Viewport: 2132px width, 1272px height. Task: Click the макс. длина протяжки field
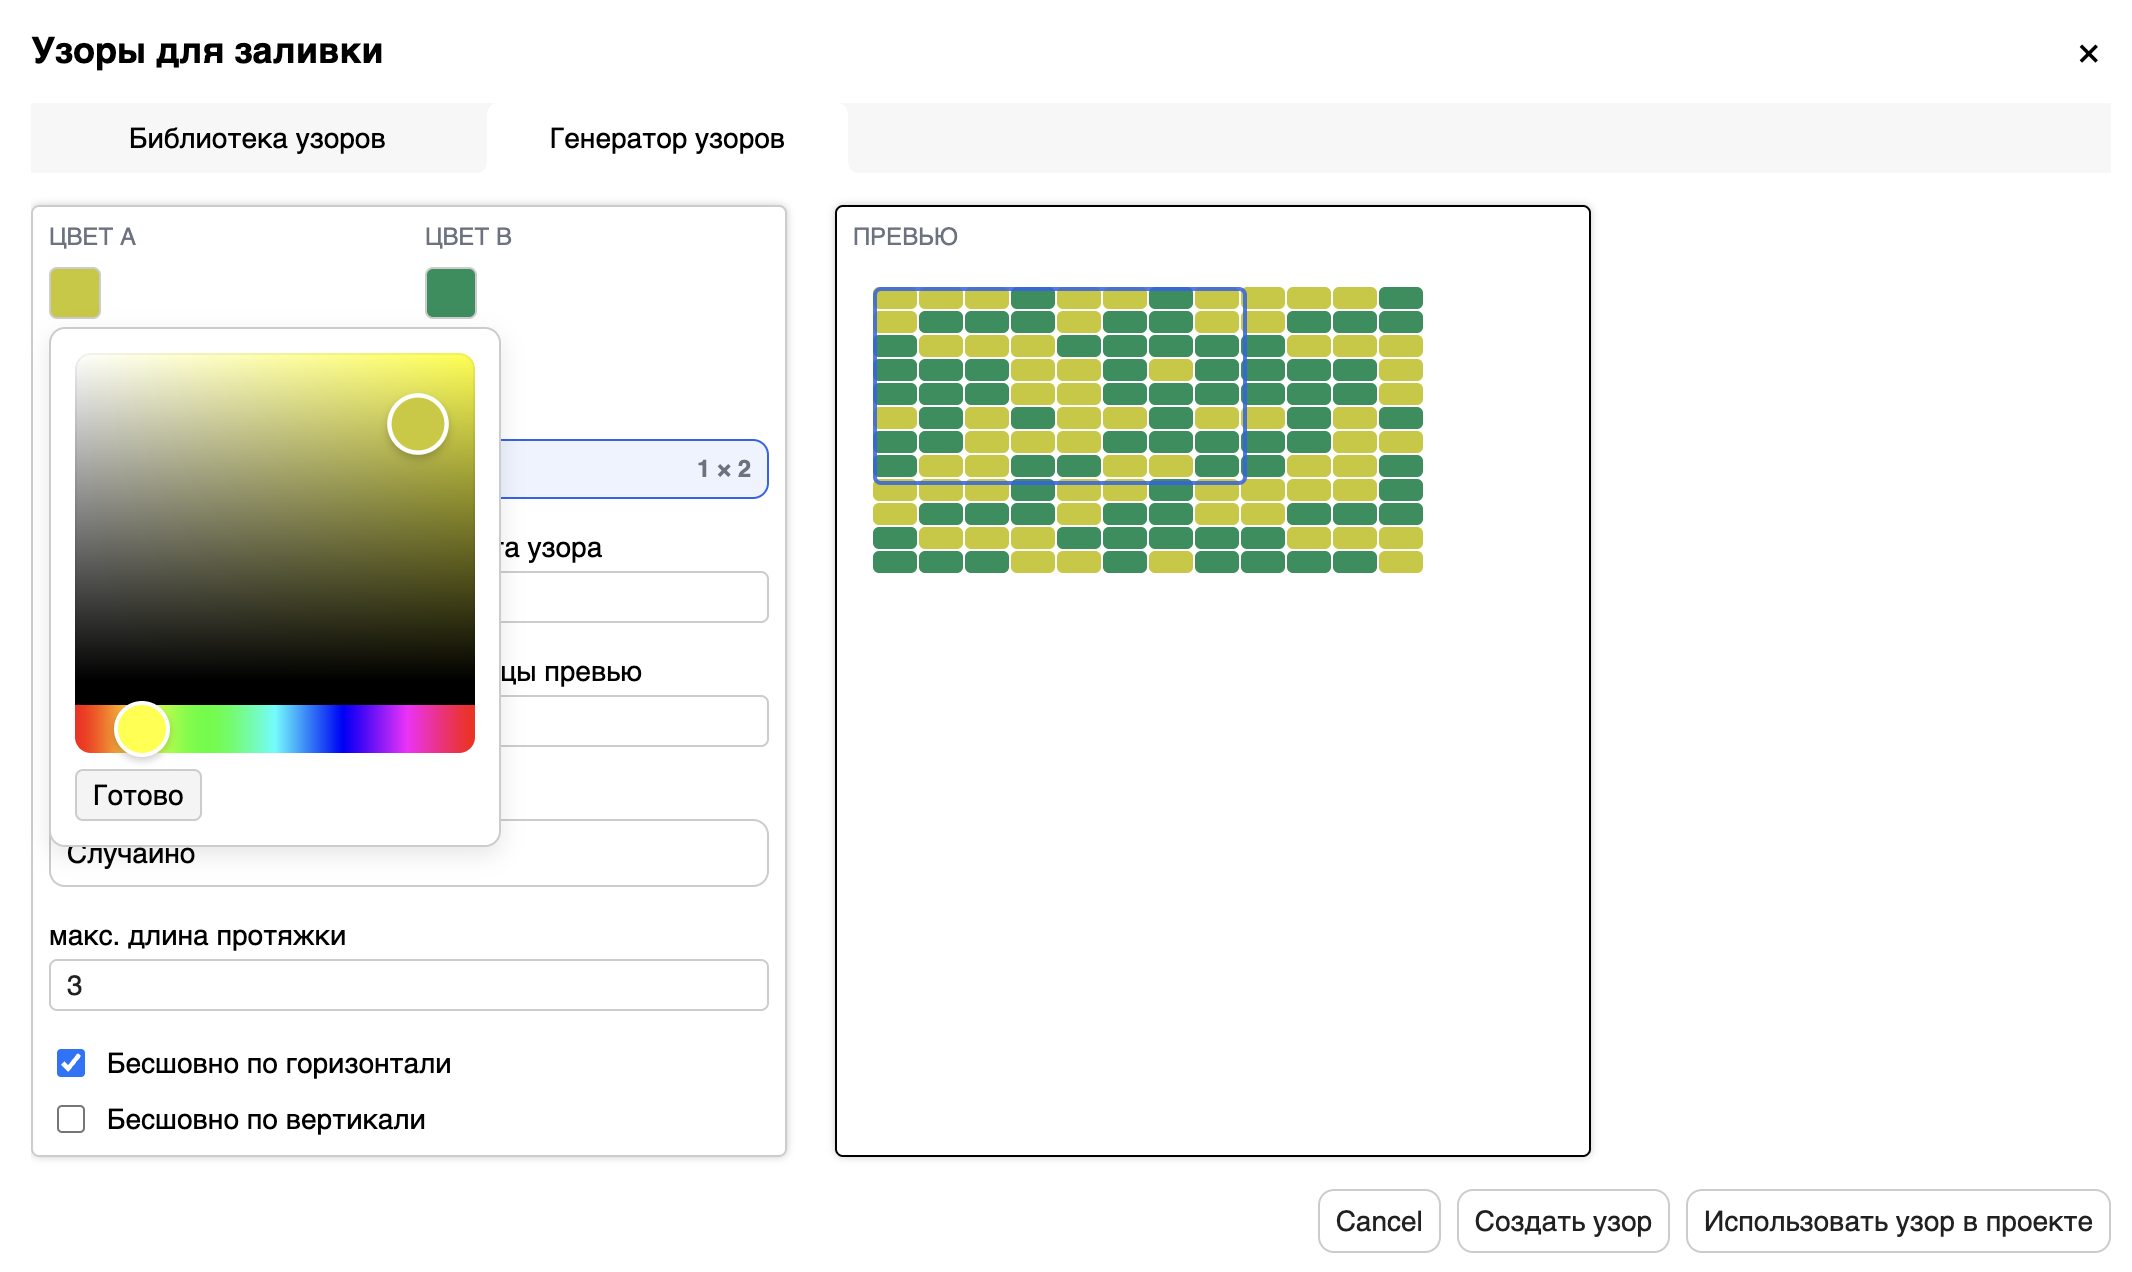tap(408, 985)
